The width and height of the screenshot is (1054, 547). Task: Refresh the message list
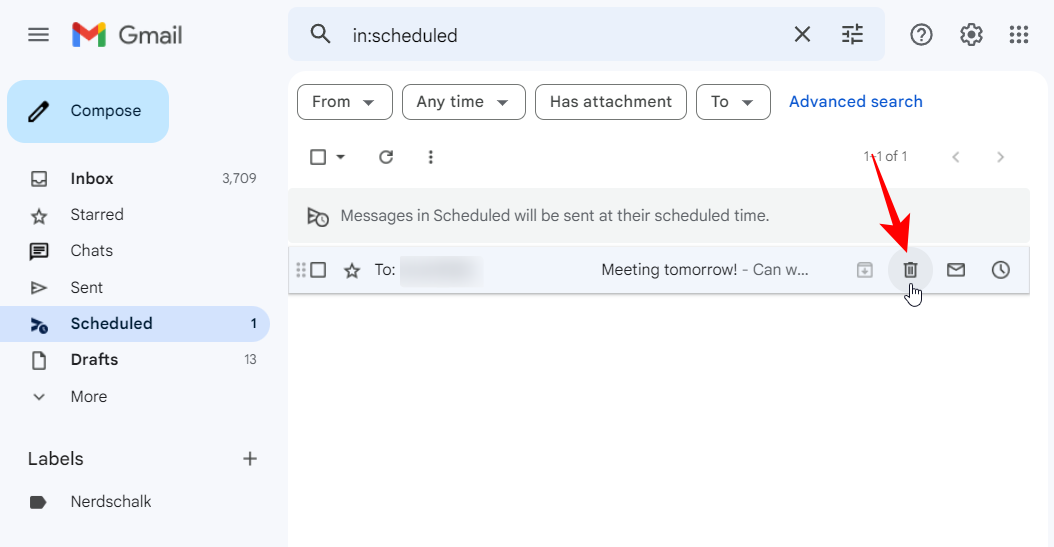pyautogui.click(x=386, y=157)
